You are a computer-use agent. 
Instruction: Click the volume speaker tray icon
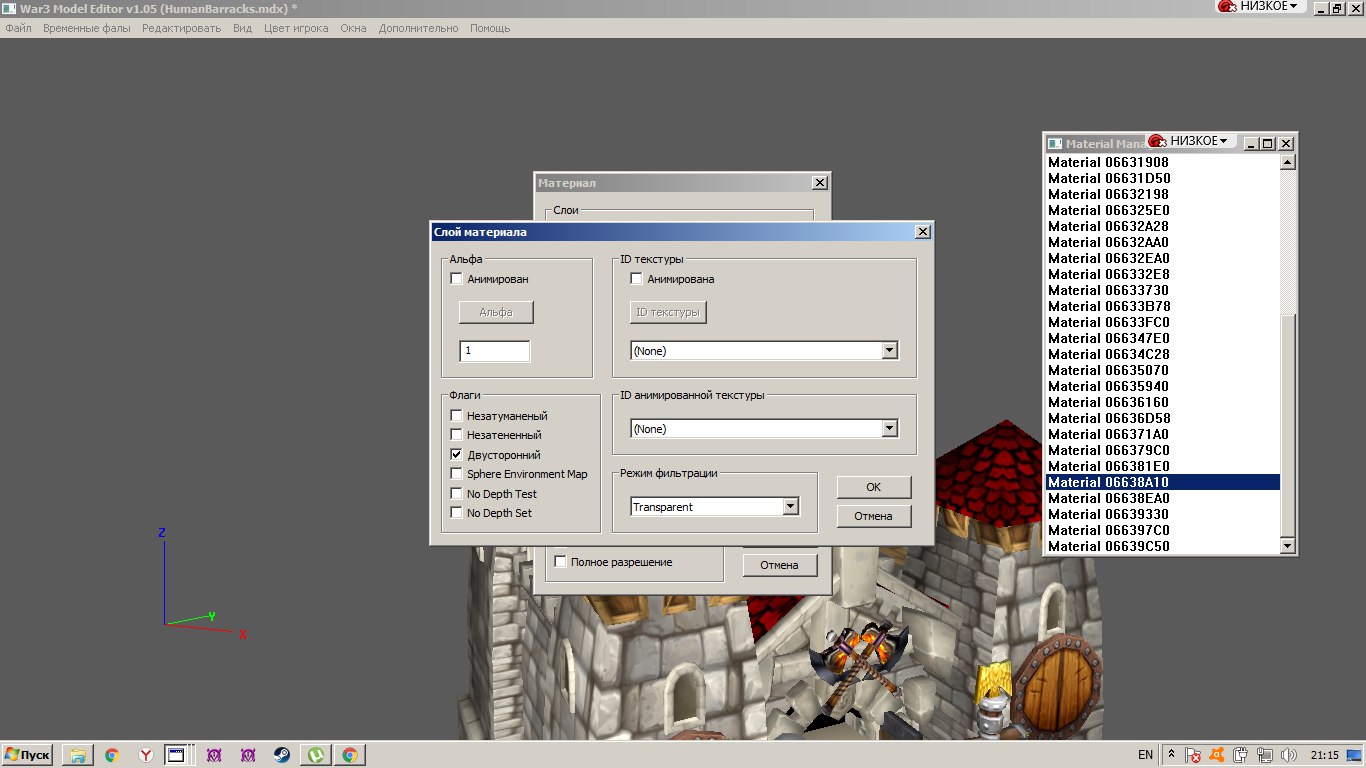pyautogui.click(x=1289, y=755)
